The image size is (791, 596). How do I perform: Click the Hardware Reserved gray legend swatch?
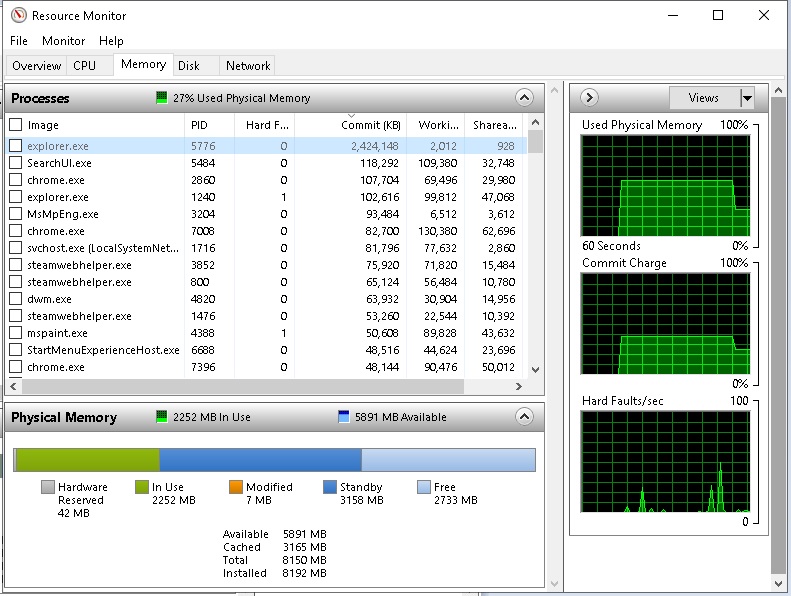tap(48, 487)
